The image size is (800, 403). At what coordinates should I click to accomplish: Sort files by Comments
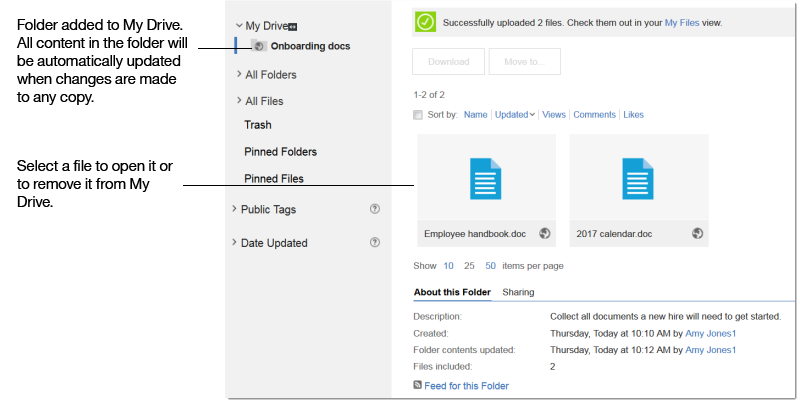594,115
